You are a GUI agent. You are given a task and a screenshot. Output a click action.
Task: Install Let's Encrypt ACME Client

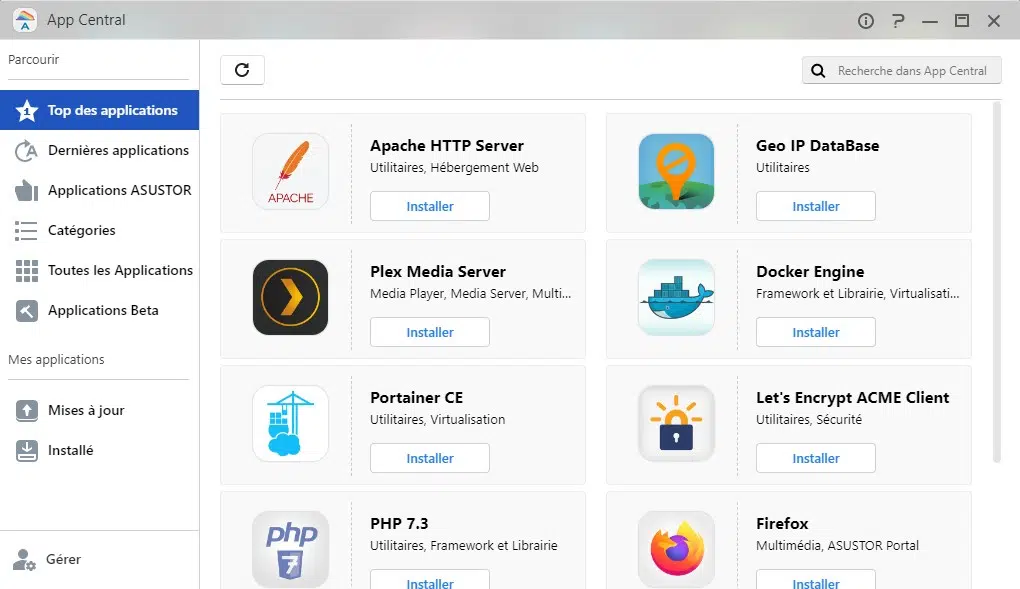(816, 458)
